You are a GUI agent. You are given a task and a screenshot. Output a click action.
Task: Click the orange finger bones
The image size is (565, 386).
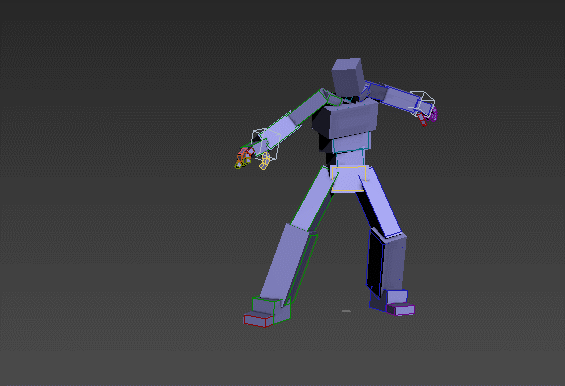coord(244,155)
